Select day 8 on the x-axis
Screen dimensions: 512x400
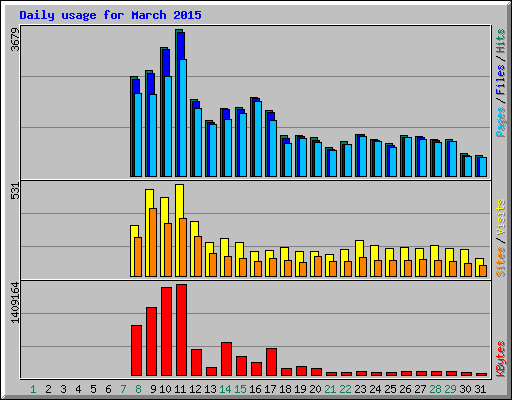(x=138, y=389)
